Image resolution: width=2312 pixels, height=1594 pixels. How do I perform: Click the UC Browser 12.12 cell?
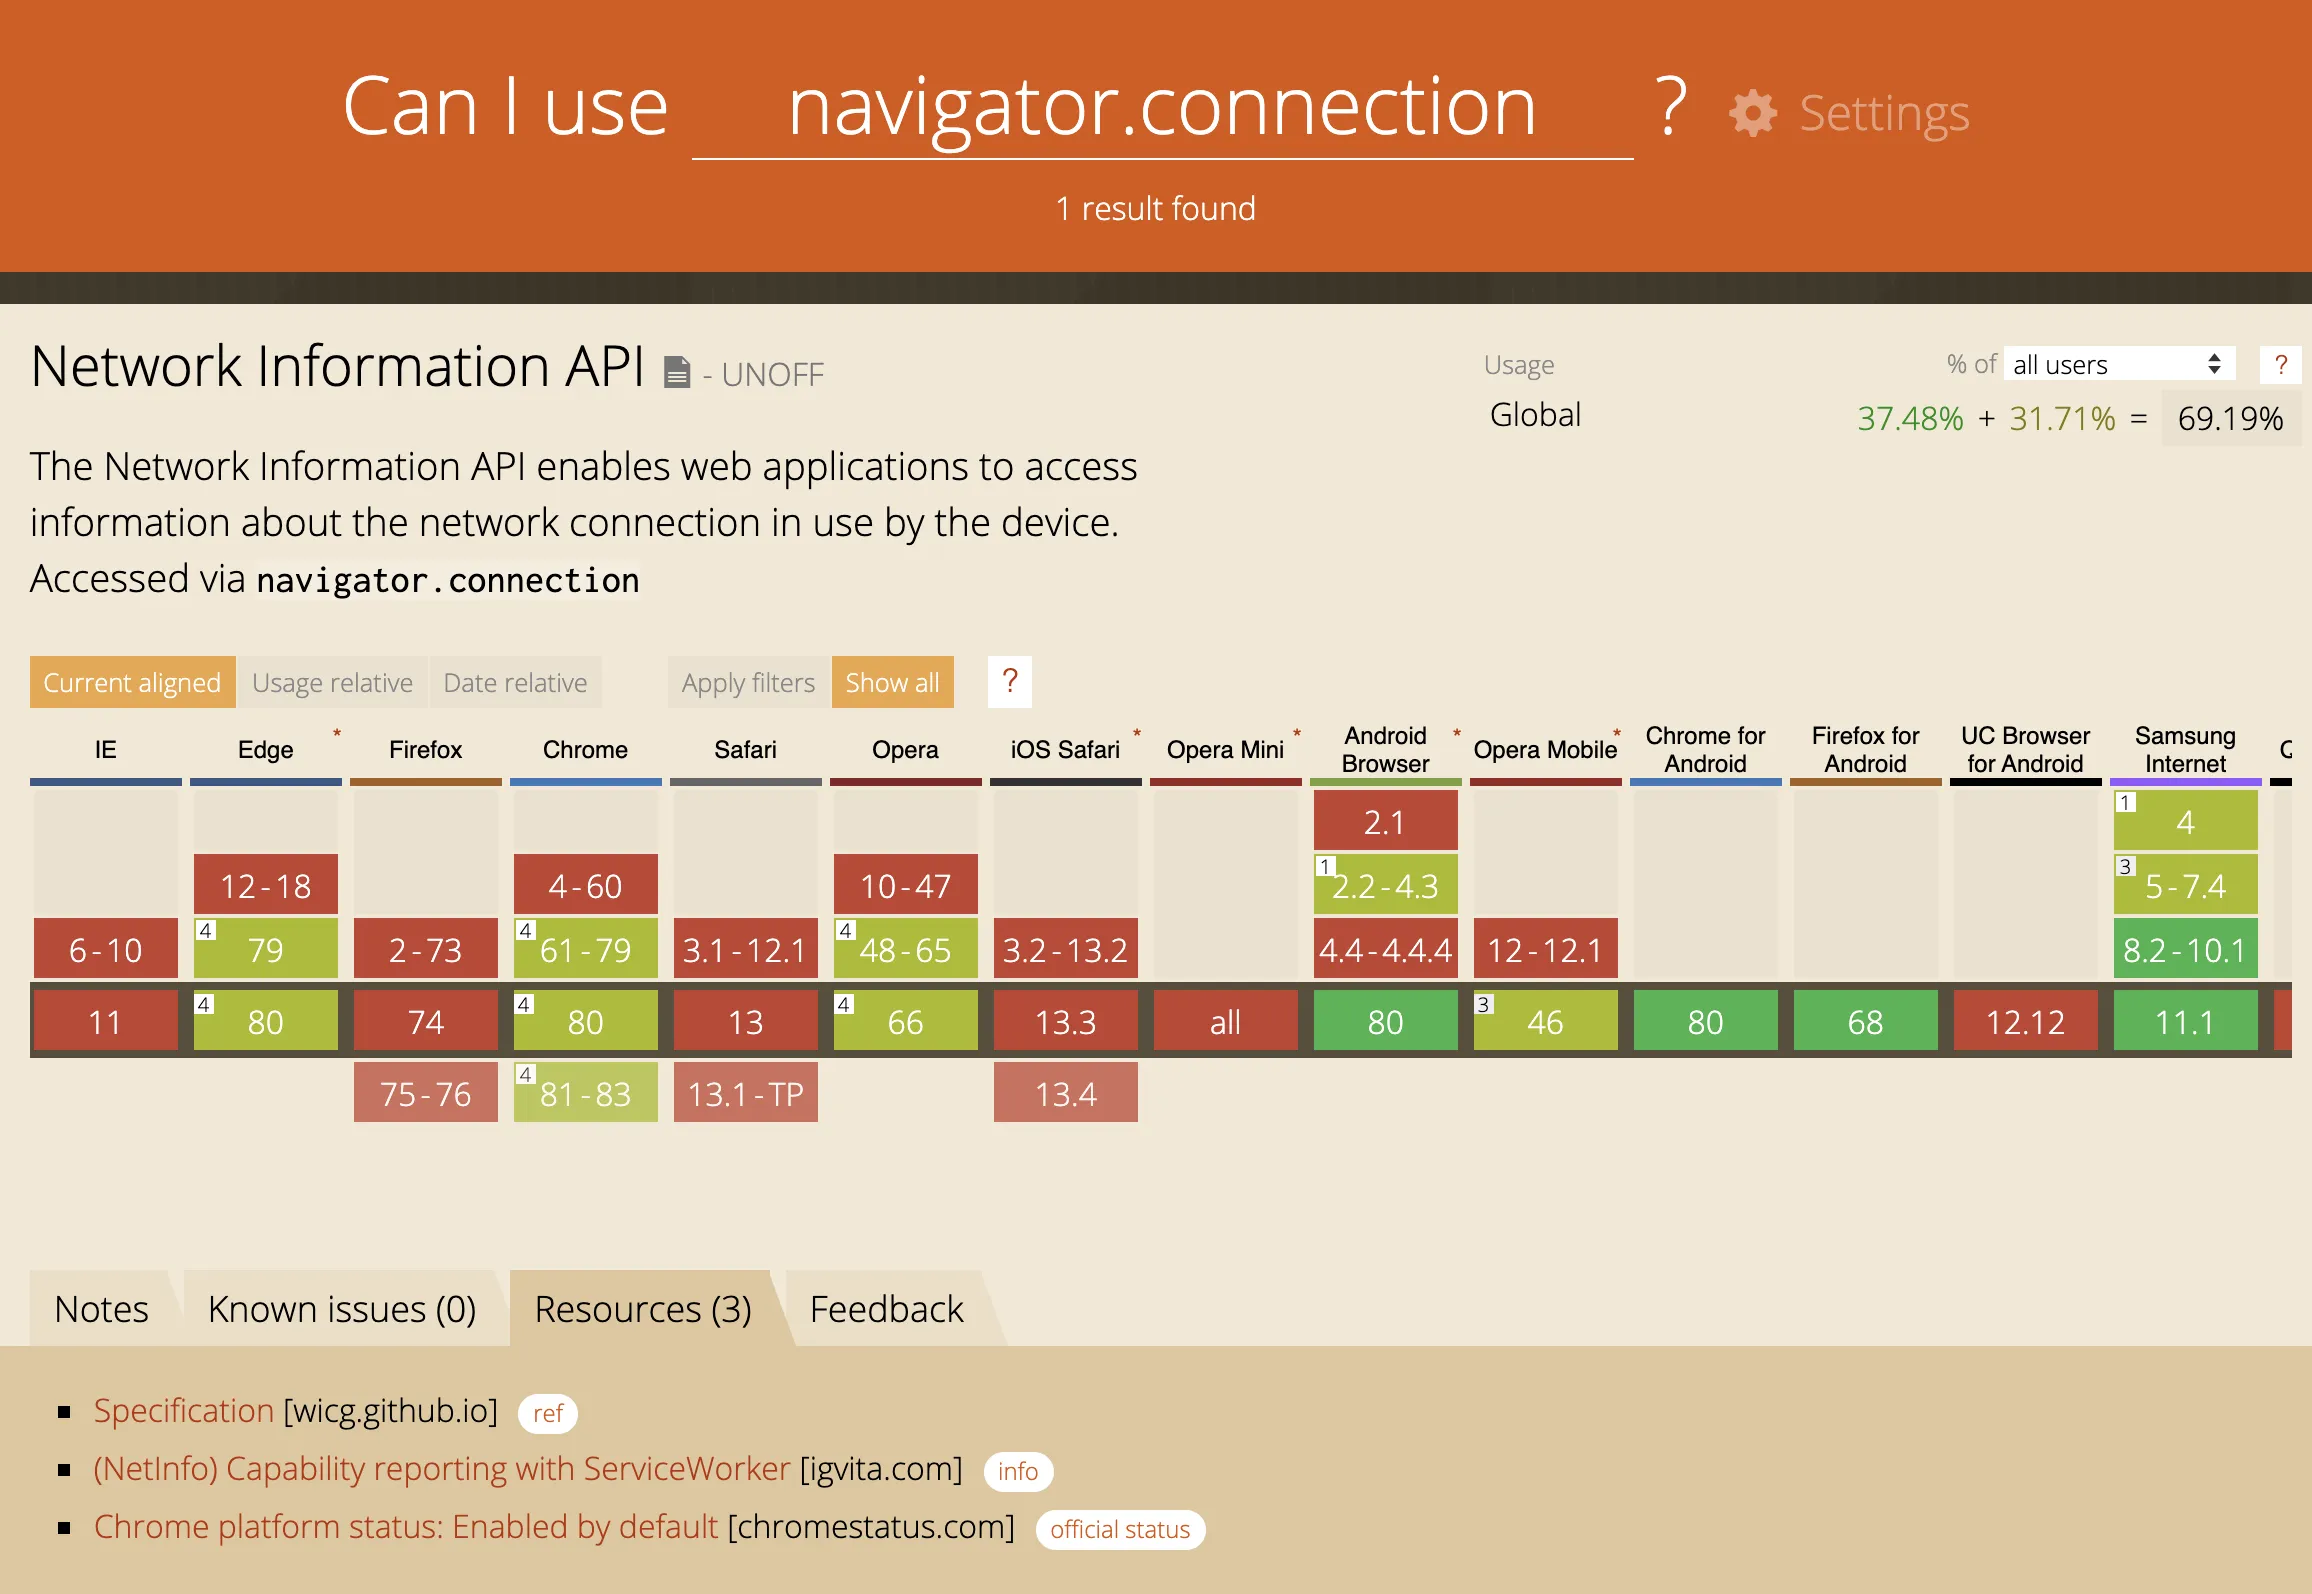coord(2026,1022)
